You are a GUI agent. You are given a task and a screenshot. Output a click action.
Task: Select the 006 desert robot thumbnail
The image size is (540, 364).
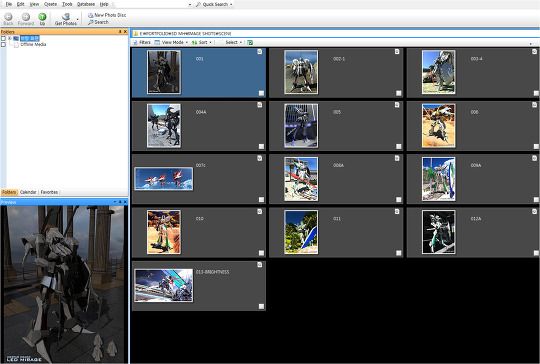tap(438, 126)
